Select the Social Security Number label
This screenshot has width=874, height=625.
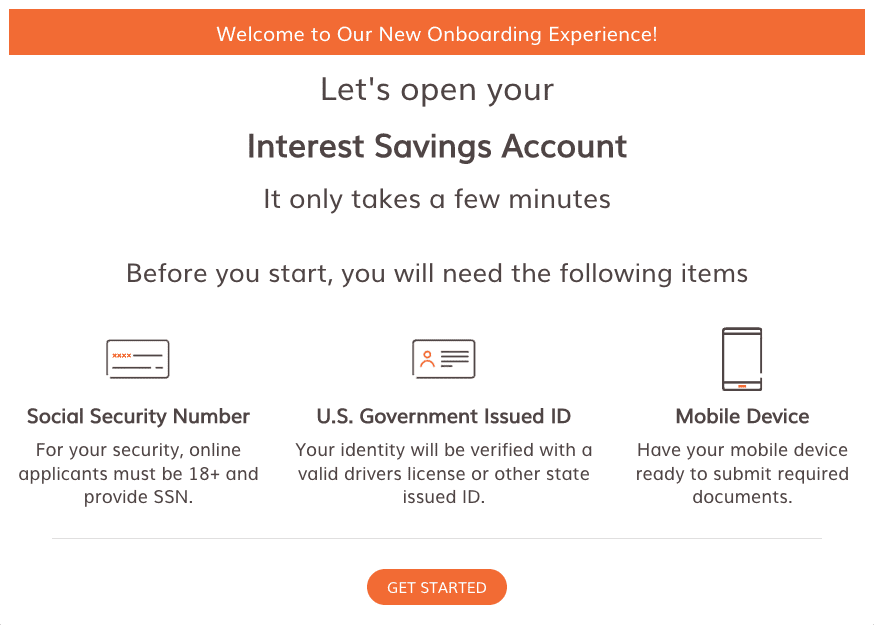coord(137,416)
